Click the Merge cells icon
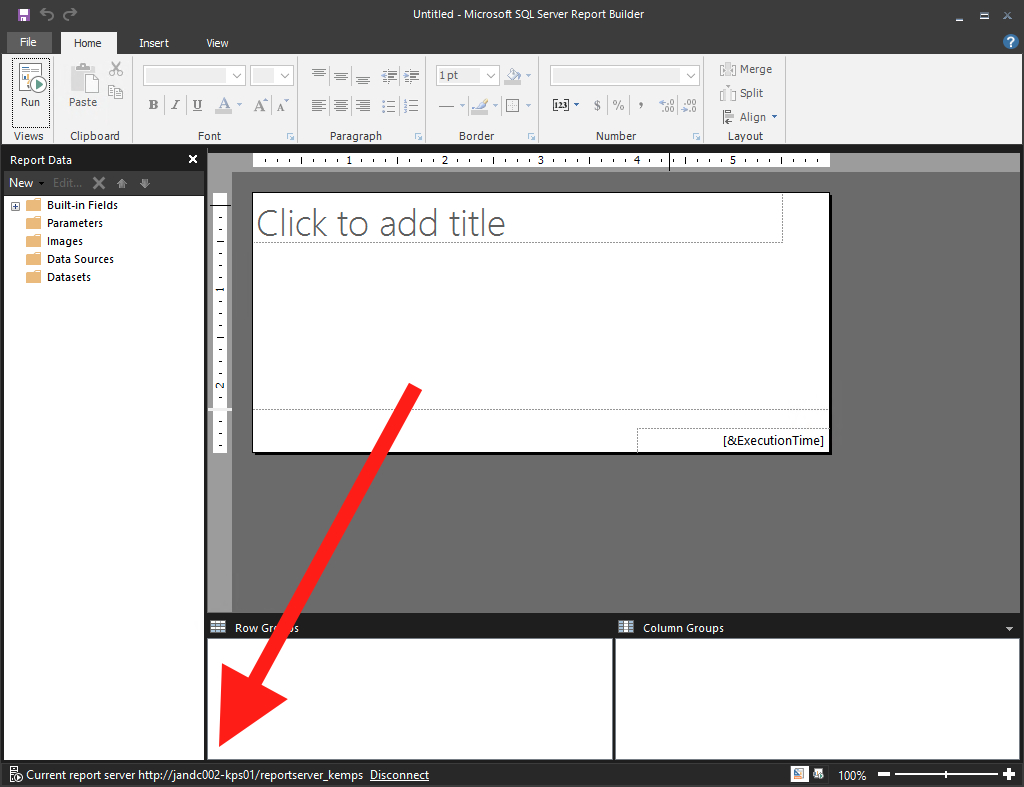Viewport: 1024px width, 787px height. click(x=746, y=69)
